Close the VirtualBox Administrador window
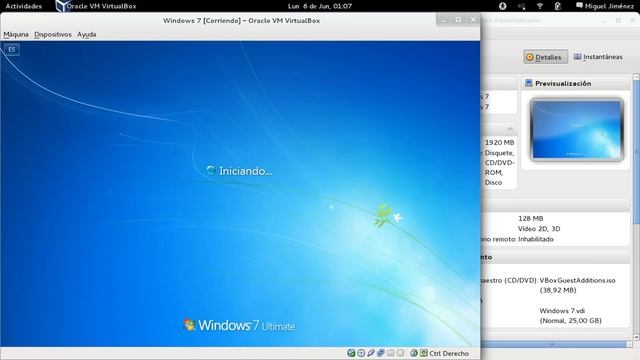The width and height of the screenshot is (640, 360). pyautogui.click(x=633, y=20)
